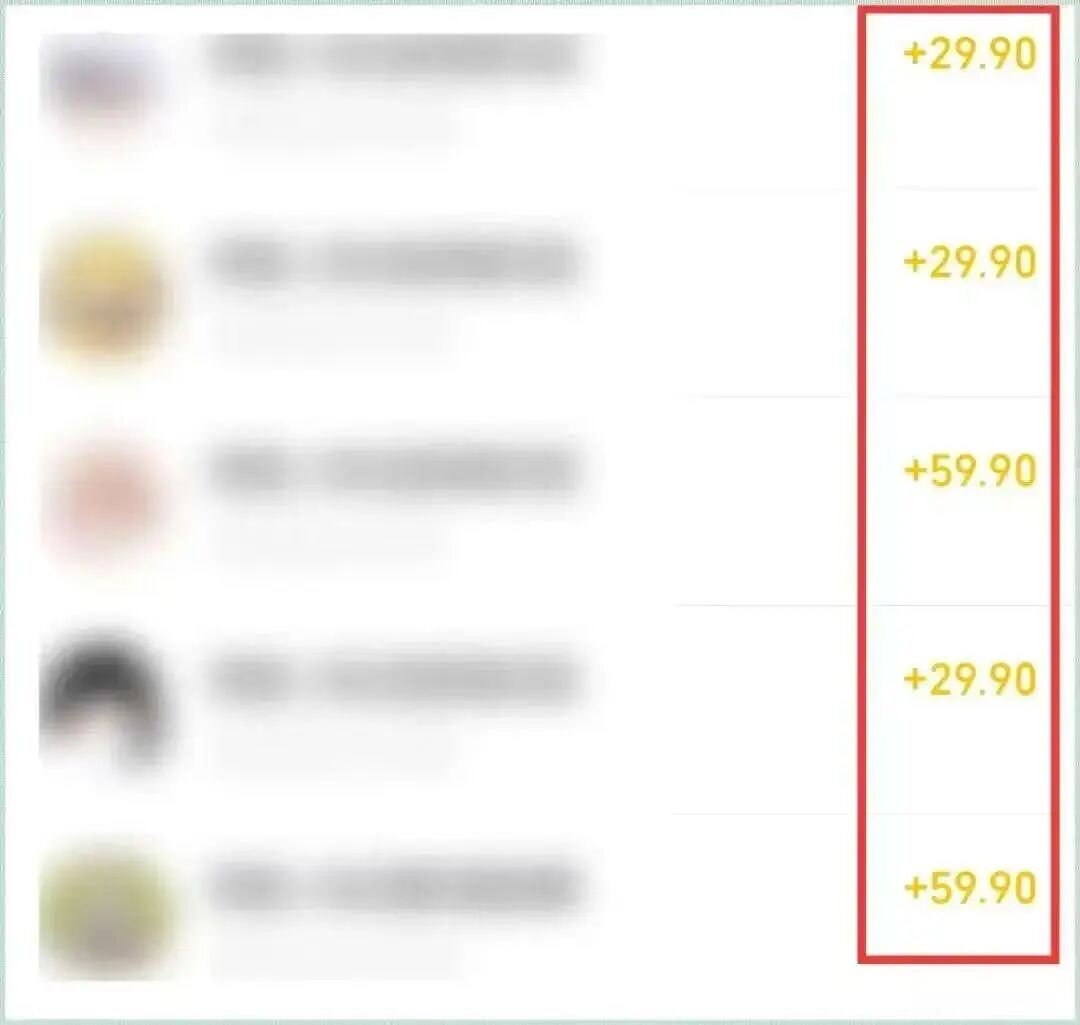Click the +29.90 amount in the first row
Screen dimensions: 1080x1025
pos(970,54)
